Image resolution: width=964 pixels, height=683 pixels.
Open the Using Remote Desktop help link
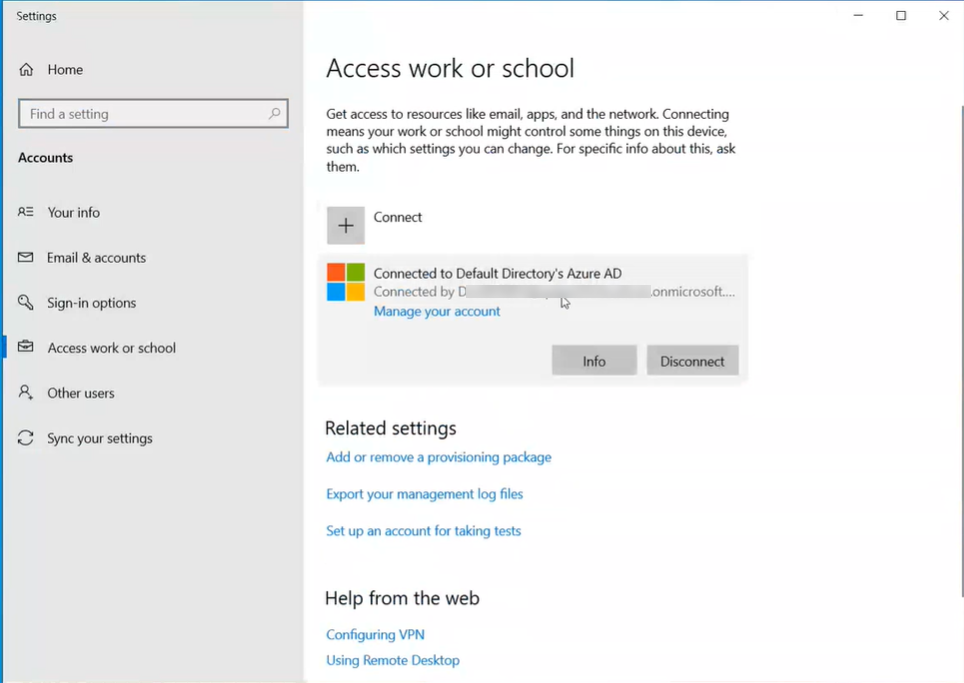point(393,660)
